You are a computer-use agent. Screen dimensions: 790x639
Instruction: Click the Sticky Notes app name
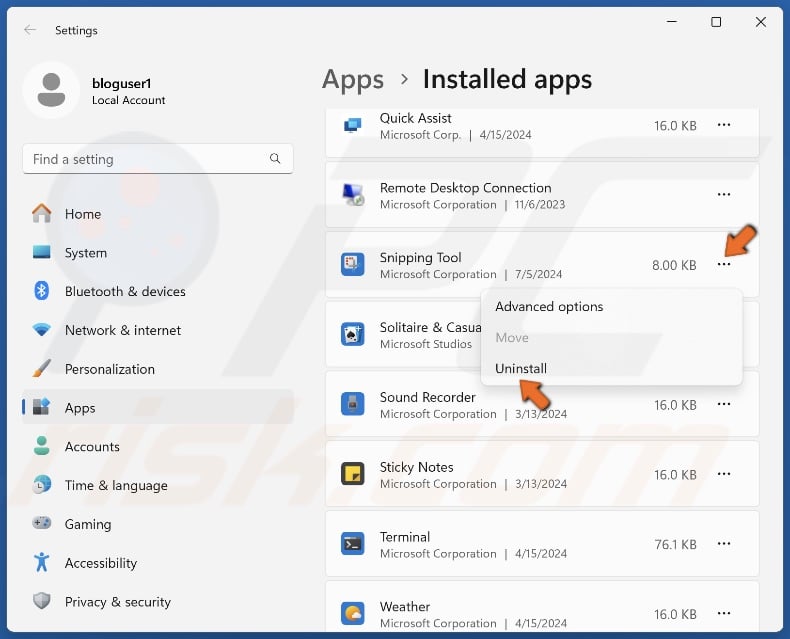tap(417, 468)
